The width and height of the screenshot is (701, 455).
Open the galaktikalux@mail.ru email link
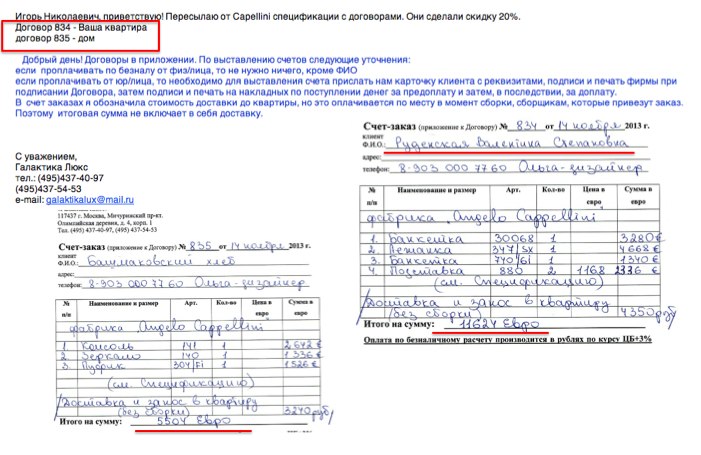point(90,200)
